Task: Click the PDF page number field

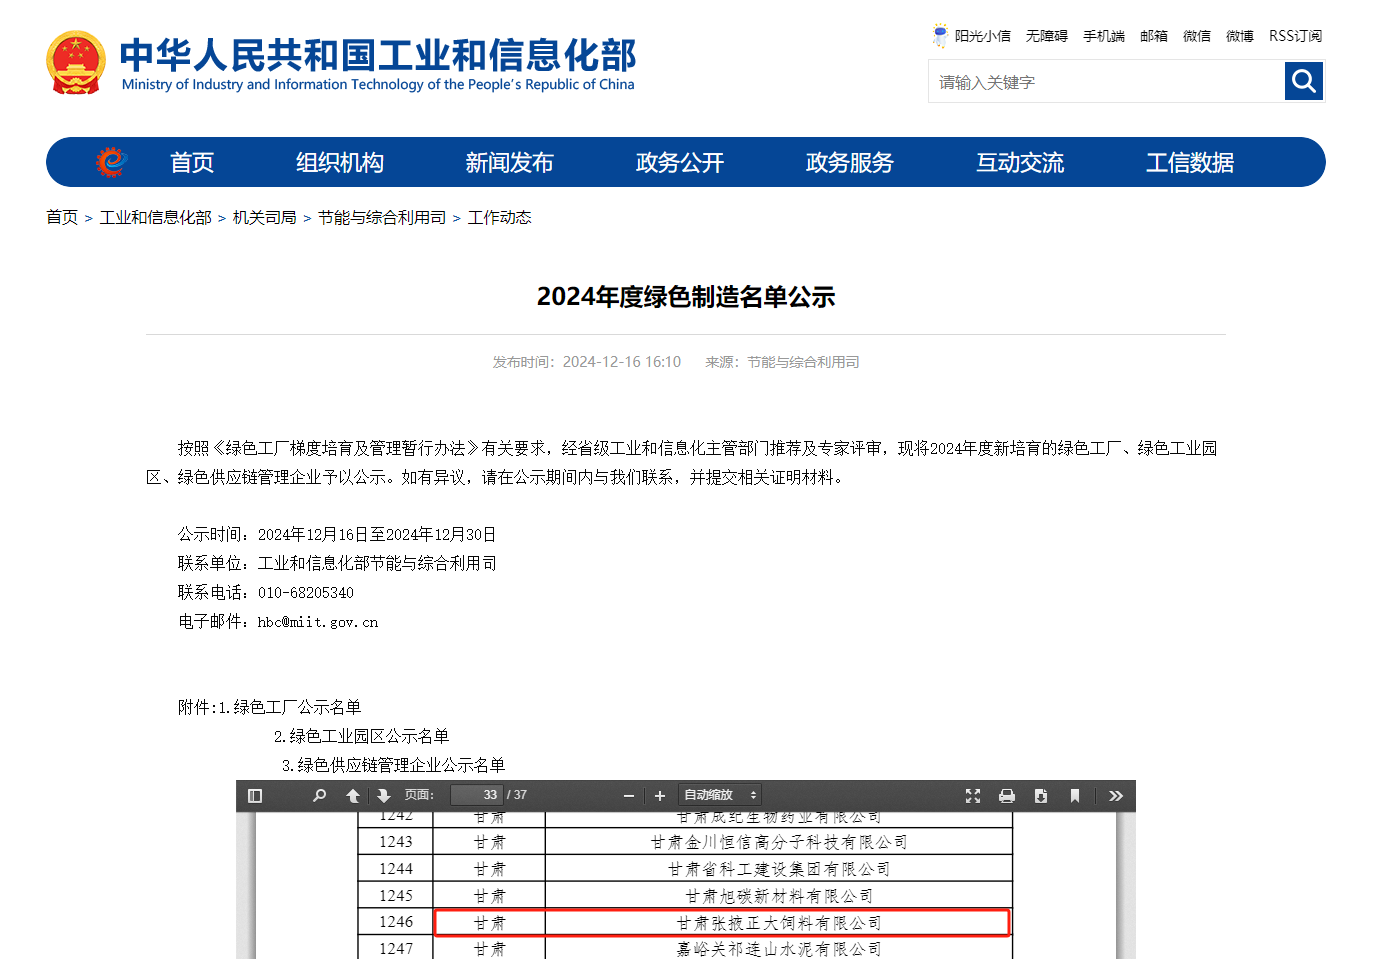Action: (476, 795)
